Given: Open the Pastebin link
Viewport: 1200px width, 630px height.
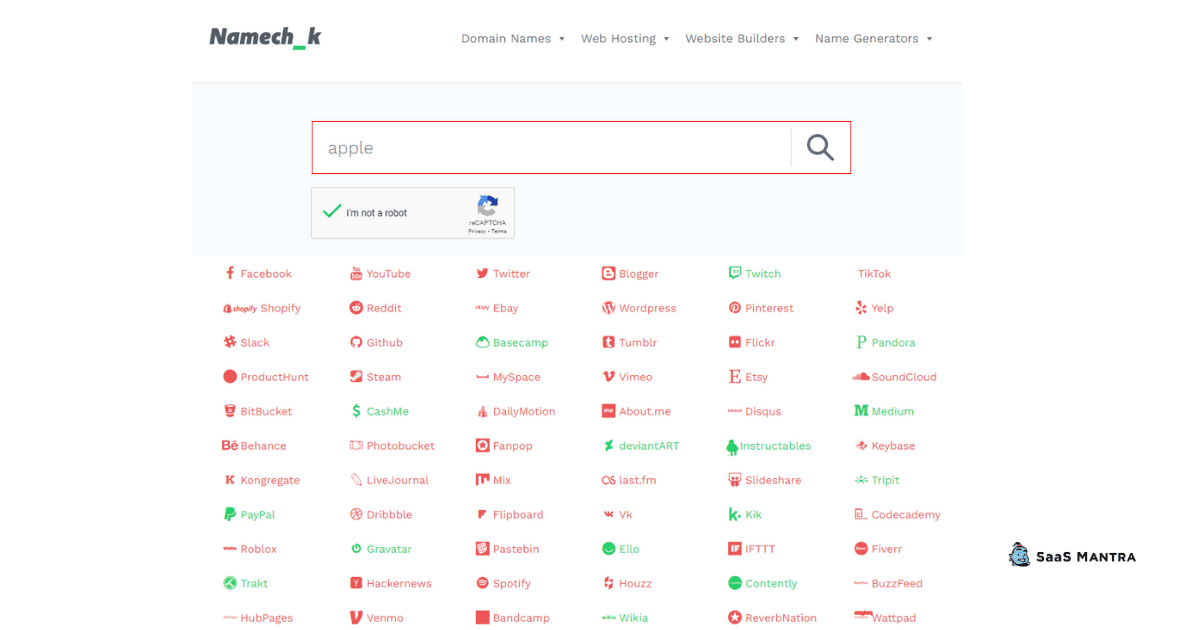Looking at the screenshot, I should 507,549.
